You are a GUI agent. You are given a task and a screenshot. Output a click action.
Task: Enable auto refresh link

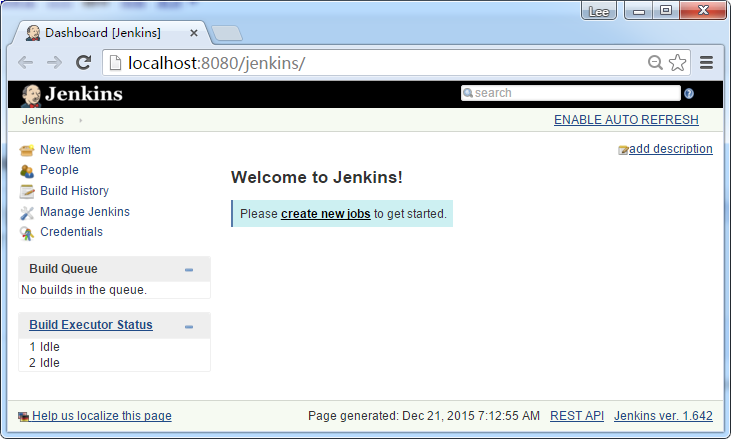tap(626, 120)
